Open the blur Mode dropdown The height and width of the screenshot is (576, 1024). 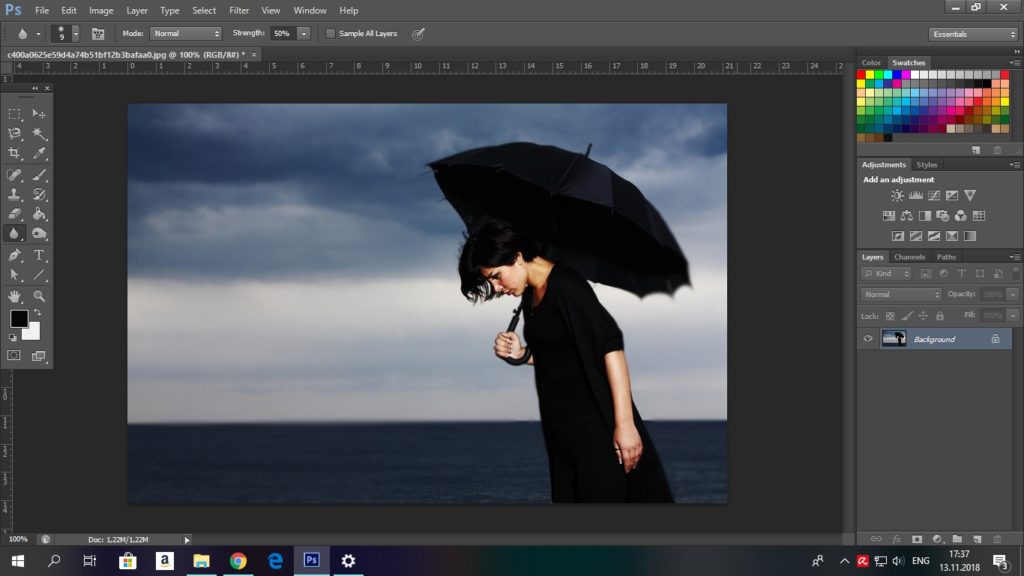pyautogui.click(x=186, y=33)
